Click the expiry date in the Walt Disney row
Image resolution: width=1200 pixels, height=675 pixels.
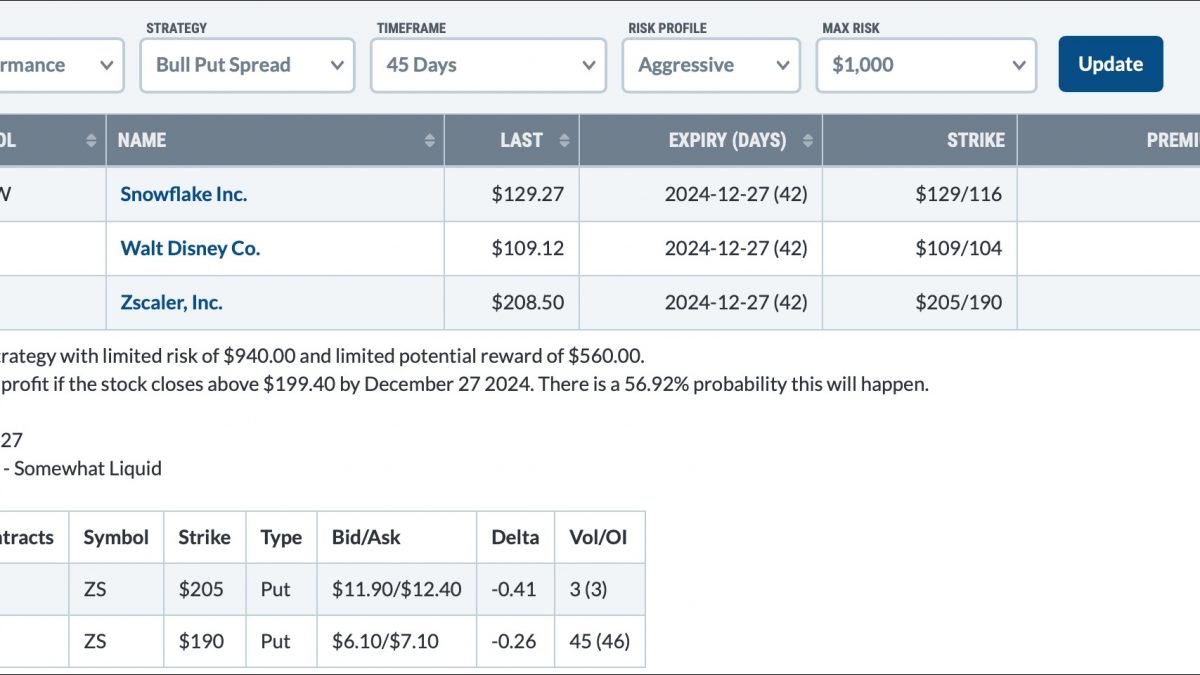[736, 248]
